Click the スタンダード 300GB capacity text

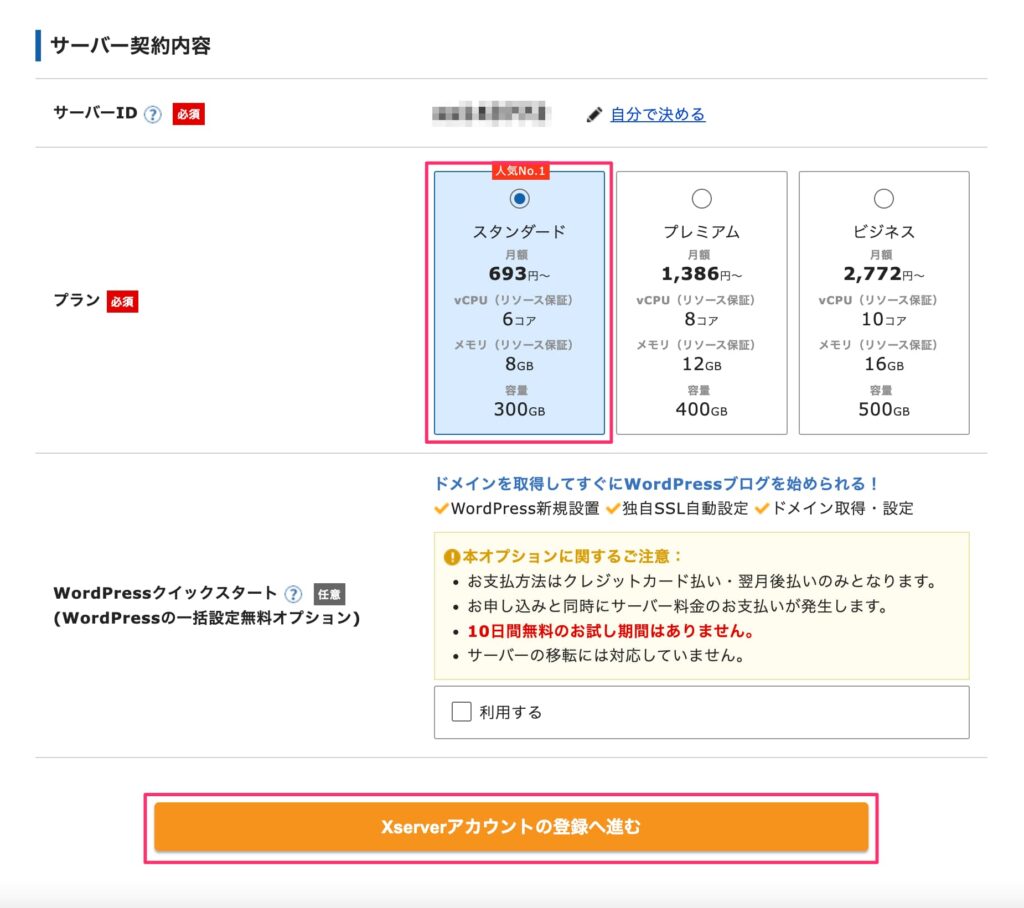(x=519, y=410)
